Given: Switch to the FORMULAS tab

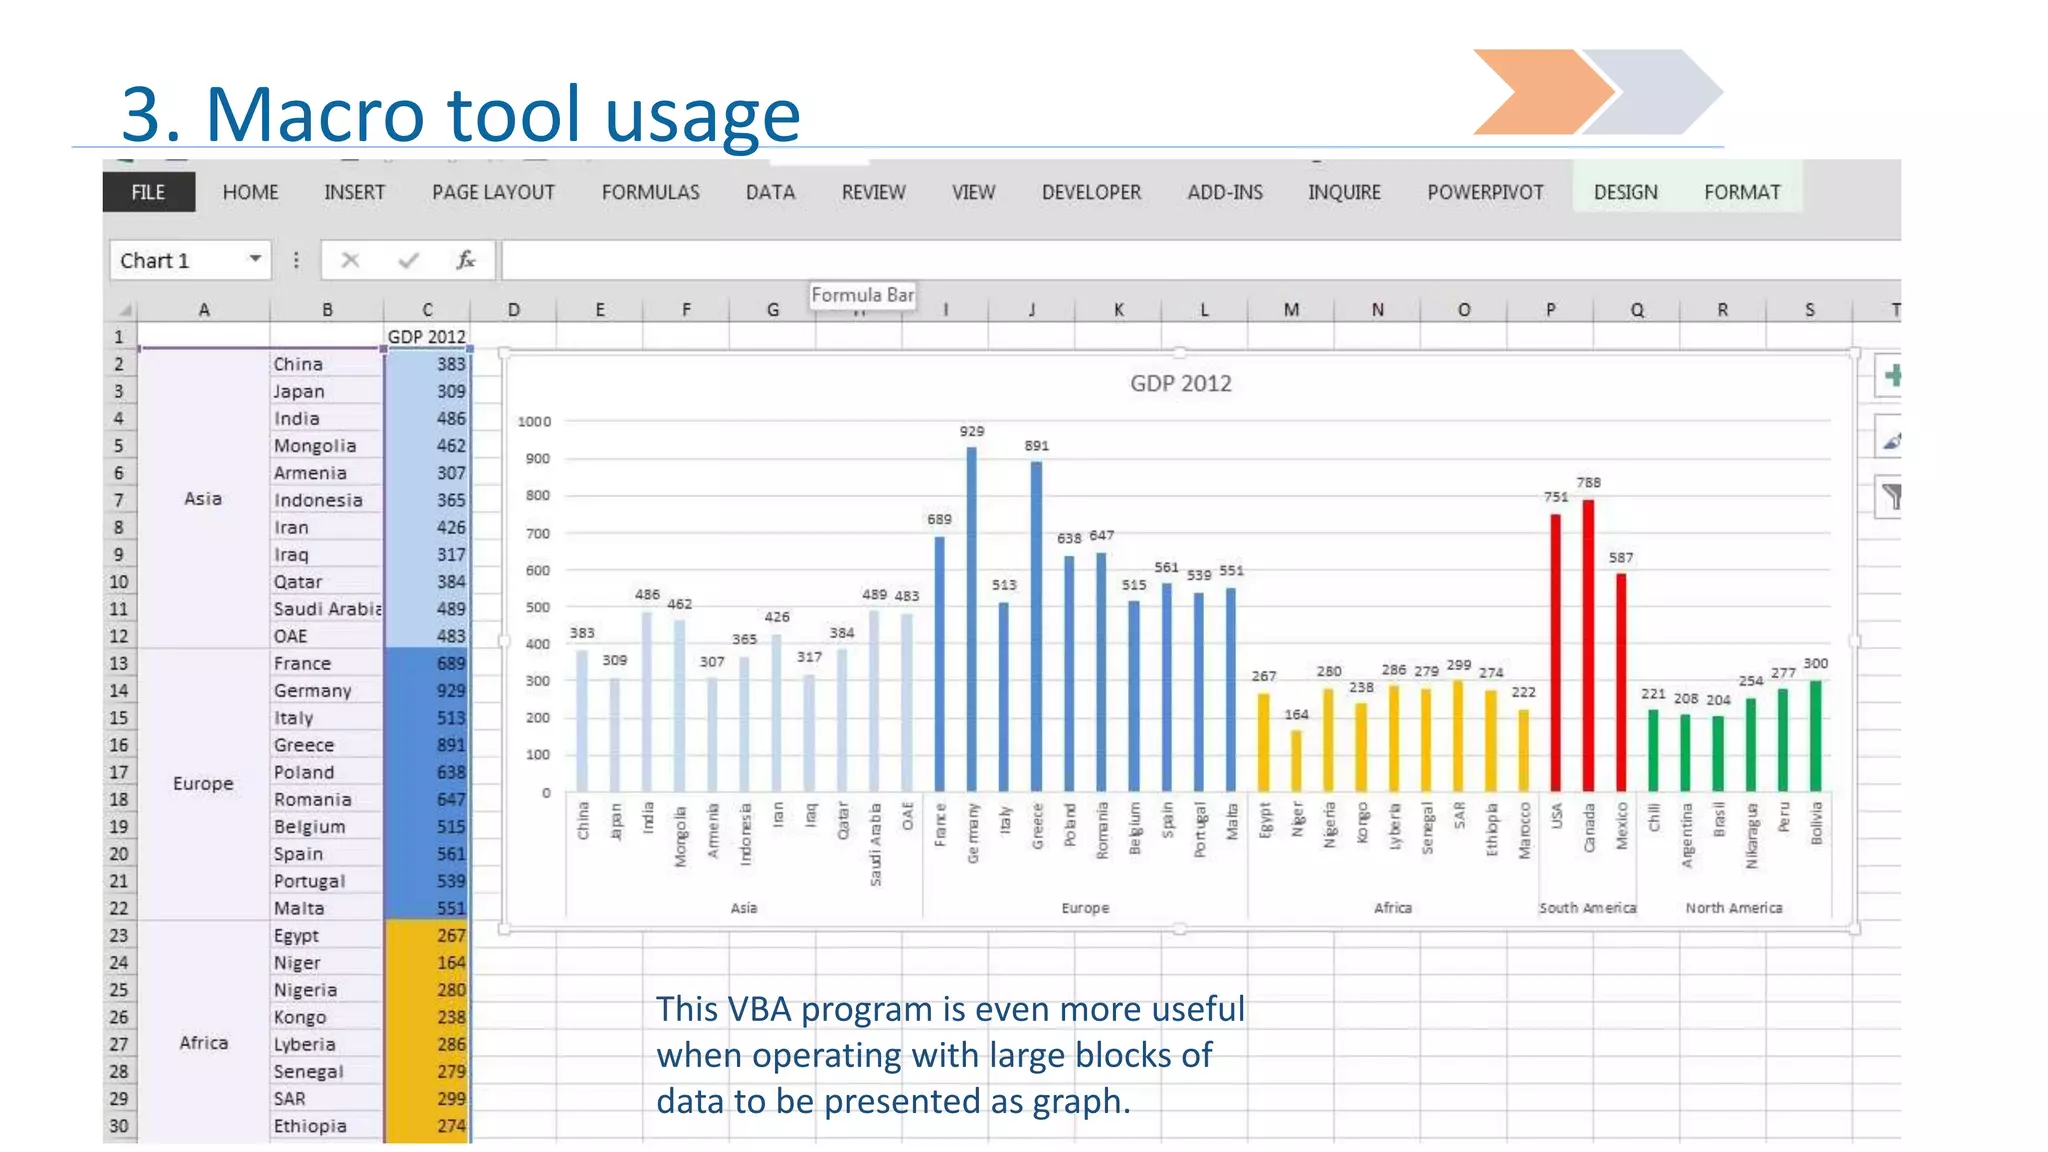Looking at the screenshot, I should tap(650, 192).
